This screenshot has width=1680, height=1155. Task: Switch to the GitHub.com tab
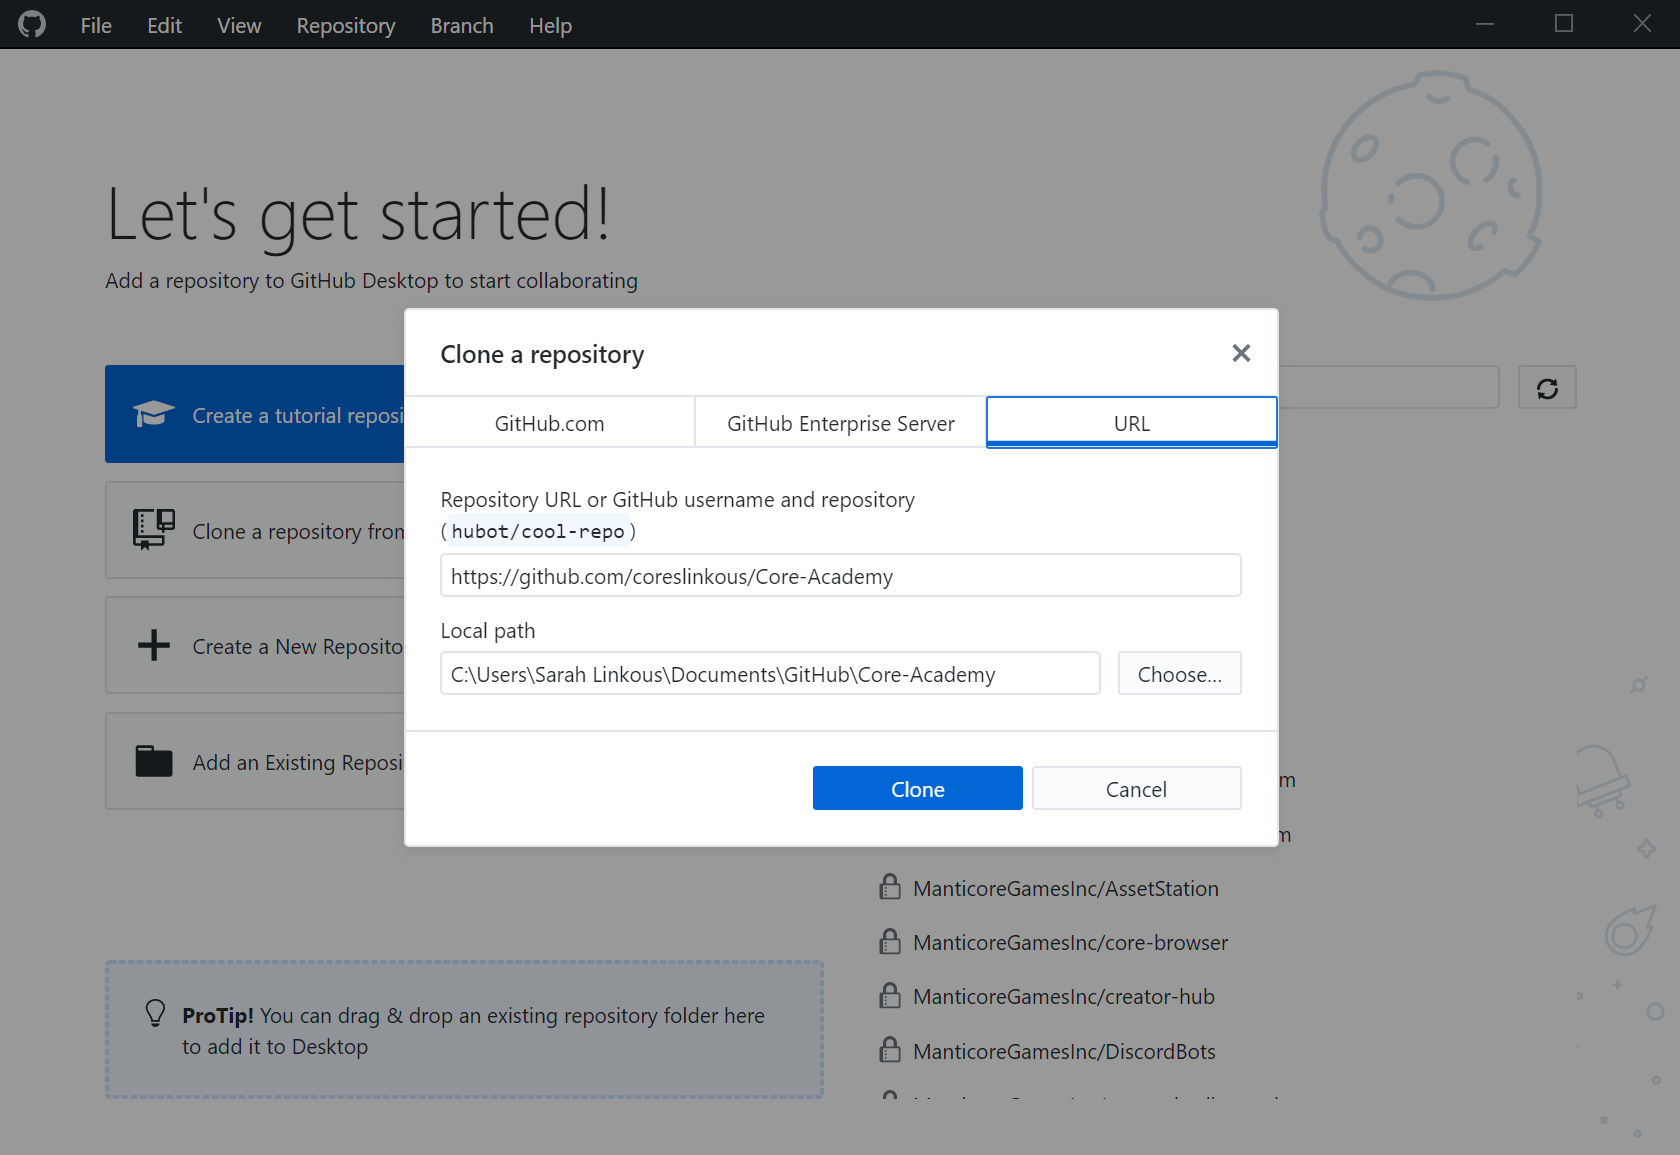[549, 423]
